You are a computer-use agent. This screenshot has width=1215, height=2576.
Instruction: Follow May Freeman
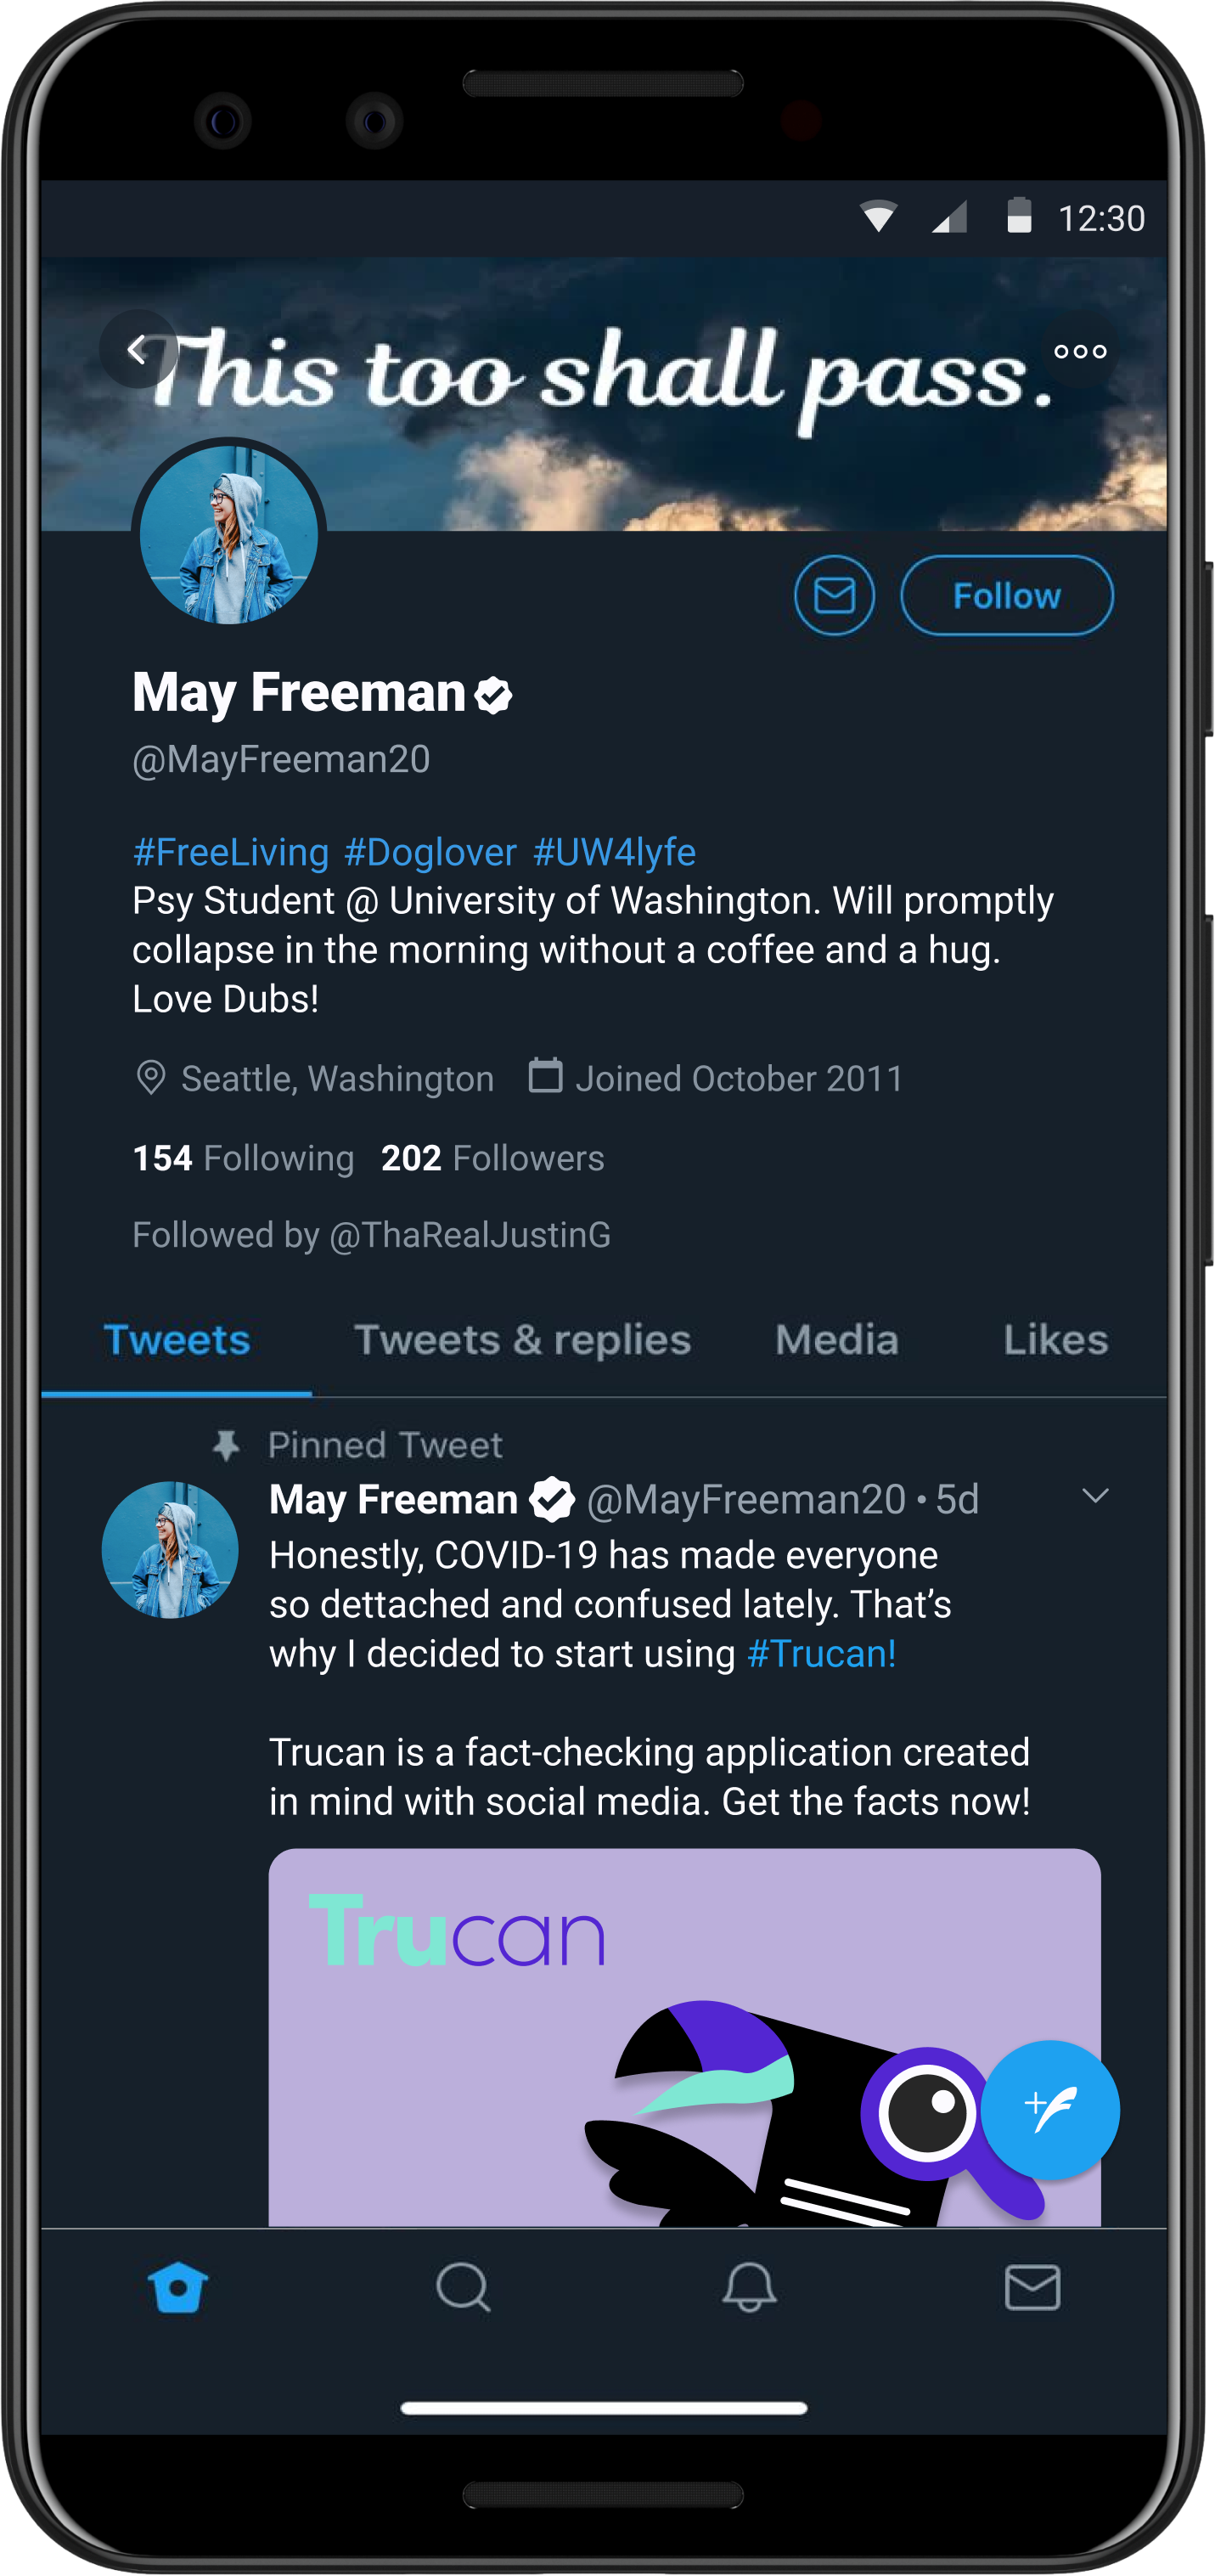pos(1006,596)
